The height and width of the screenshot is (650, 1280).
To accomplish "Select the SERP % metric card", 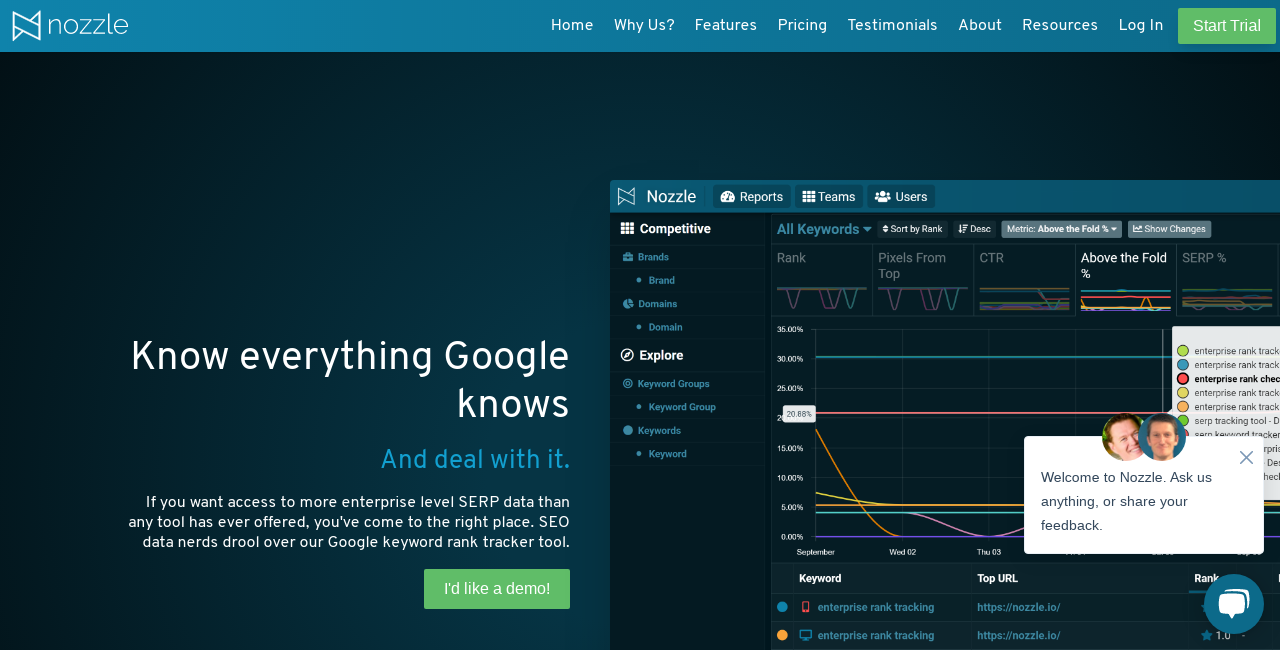I will [1228, 280].
